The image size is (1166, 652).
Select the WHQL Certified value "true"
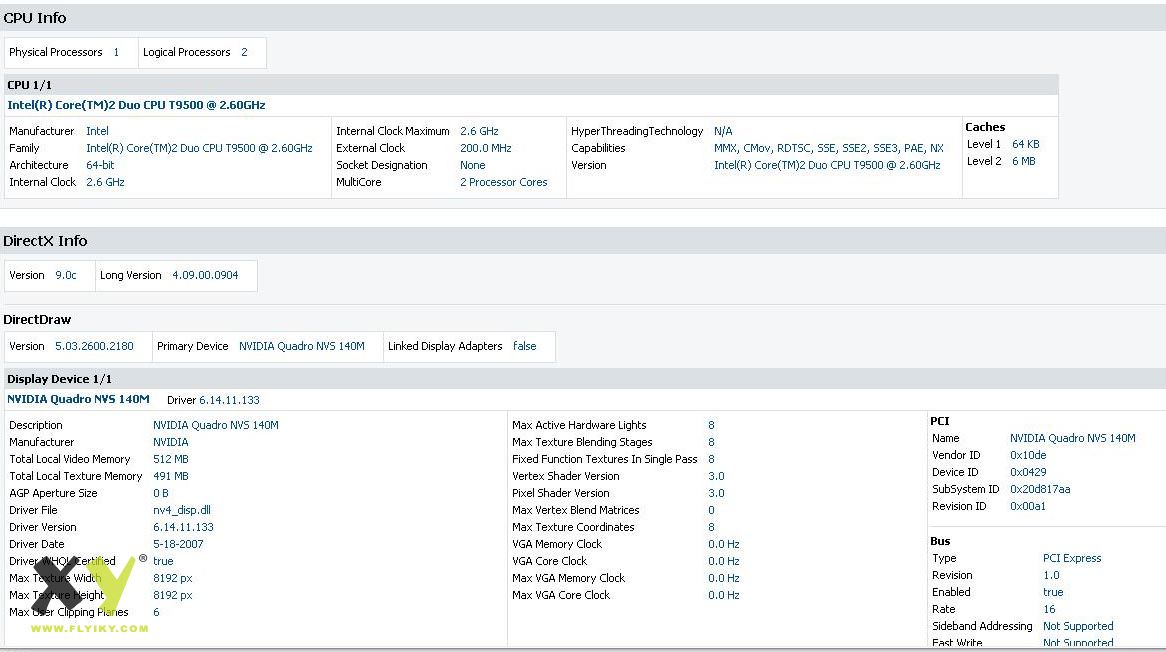click(163, 561)
